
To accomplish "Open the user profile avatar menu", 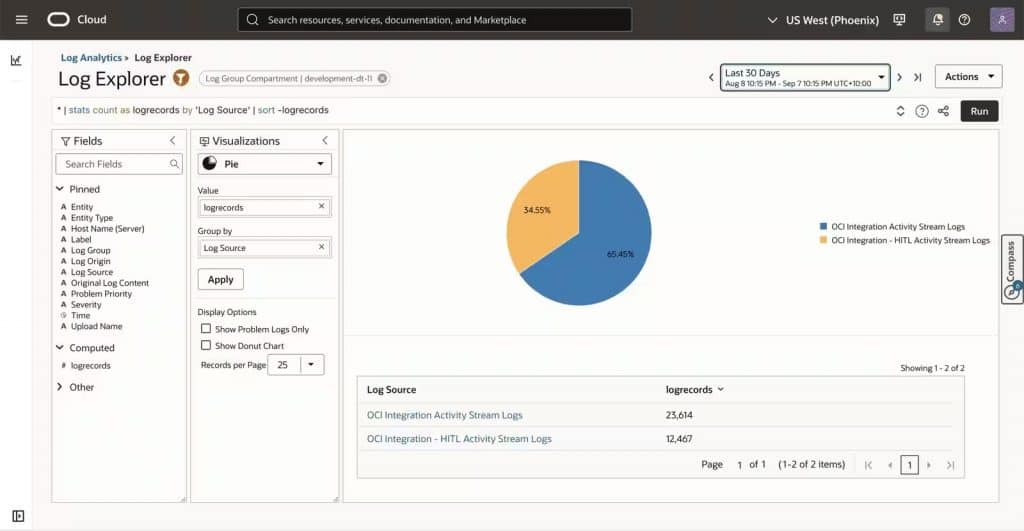I will point(1002,20).
